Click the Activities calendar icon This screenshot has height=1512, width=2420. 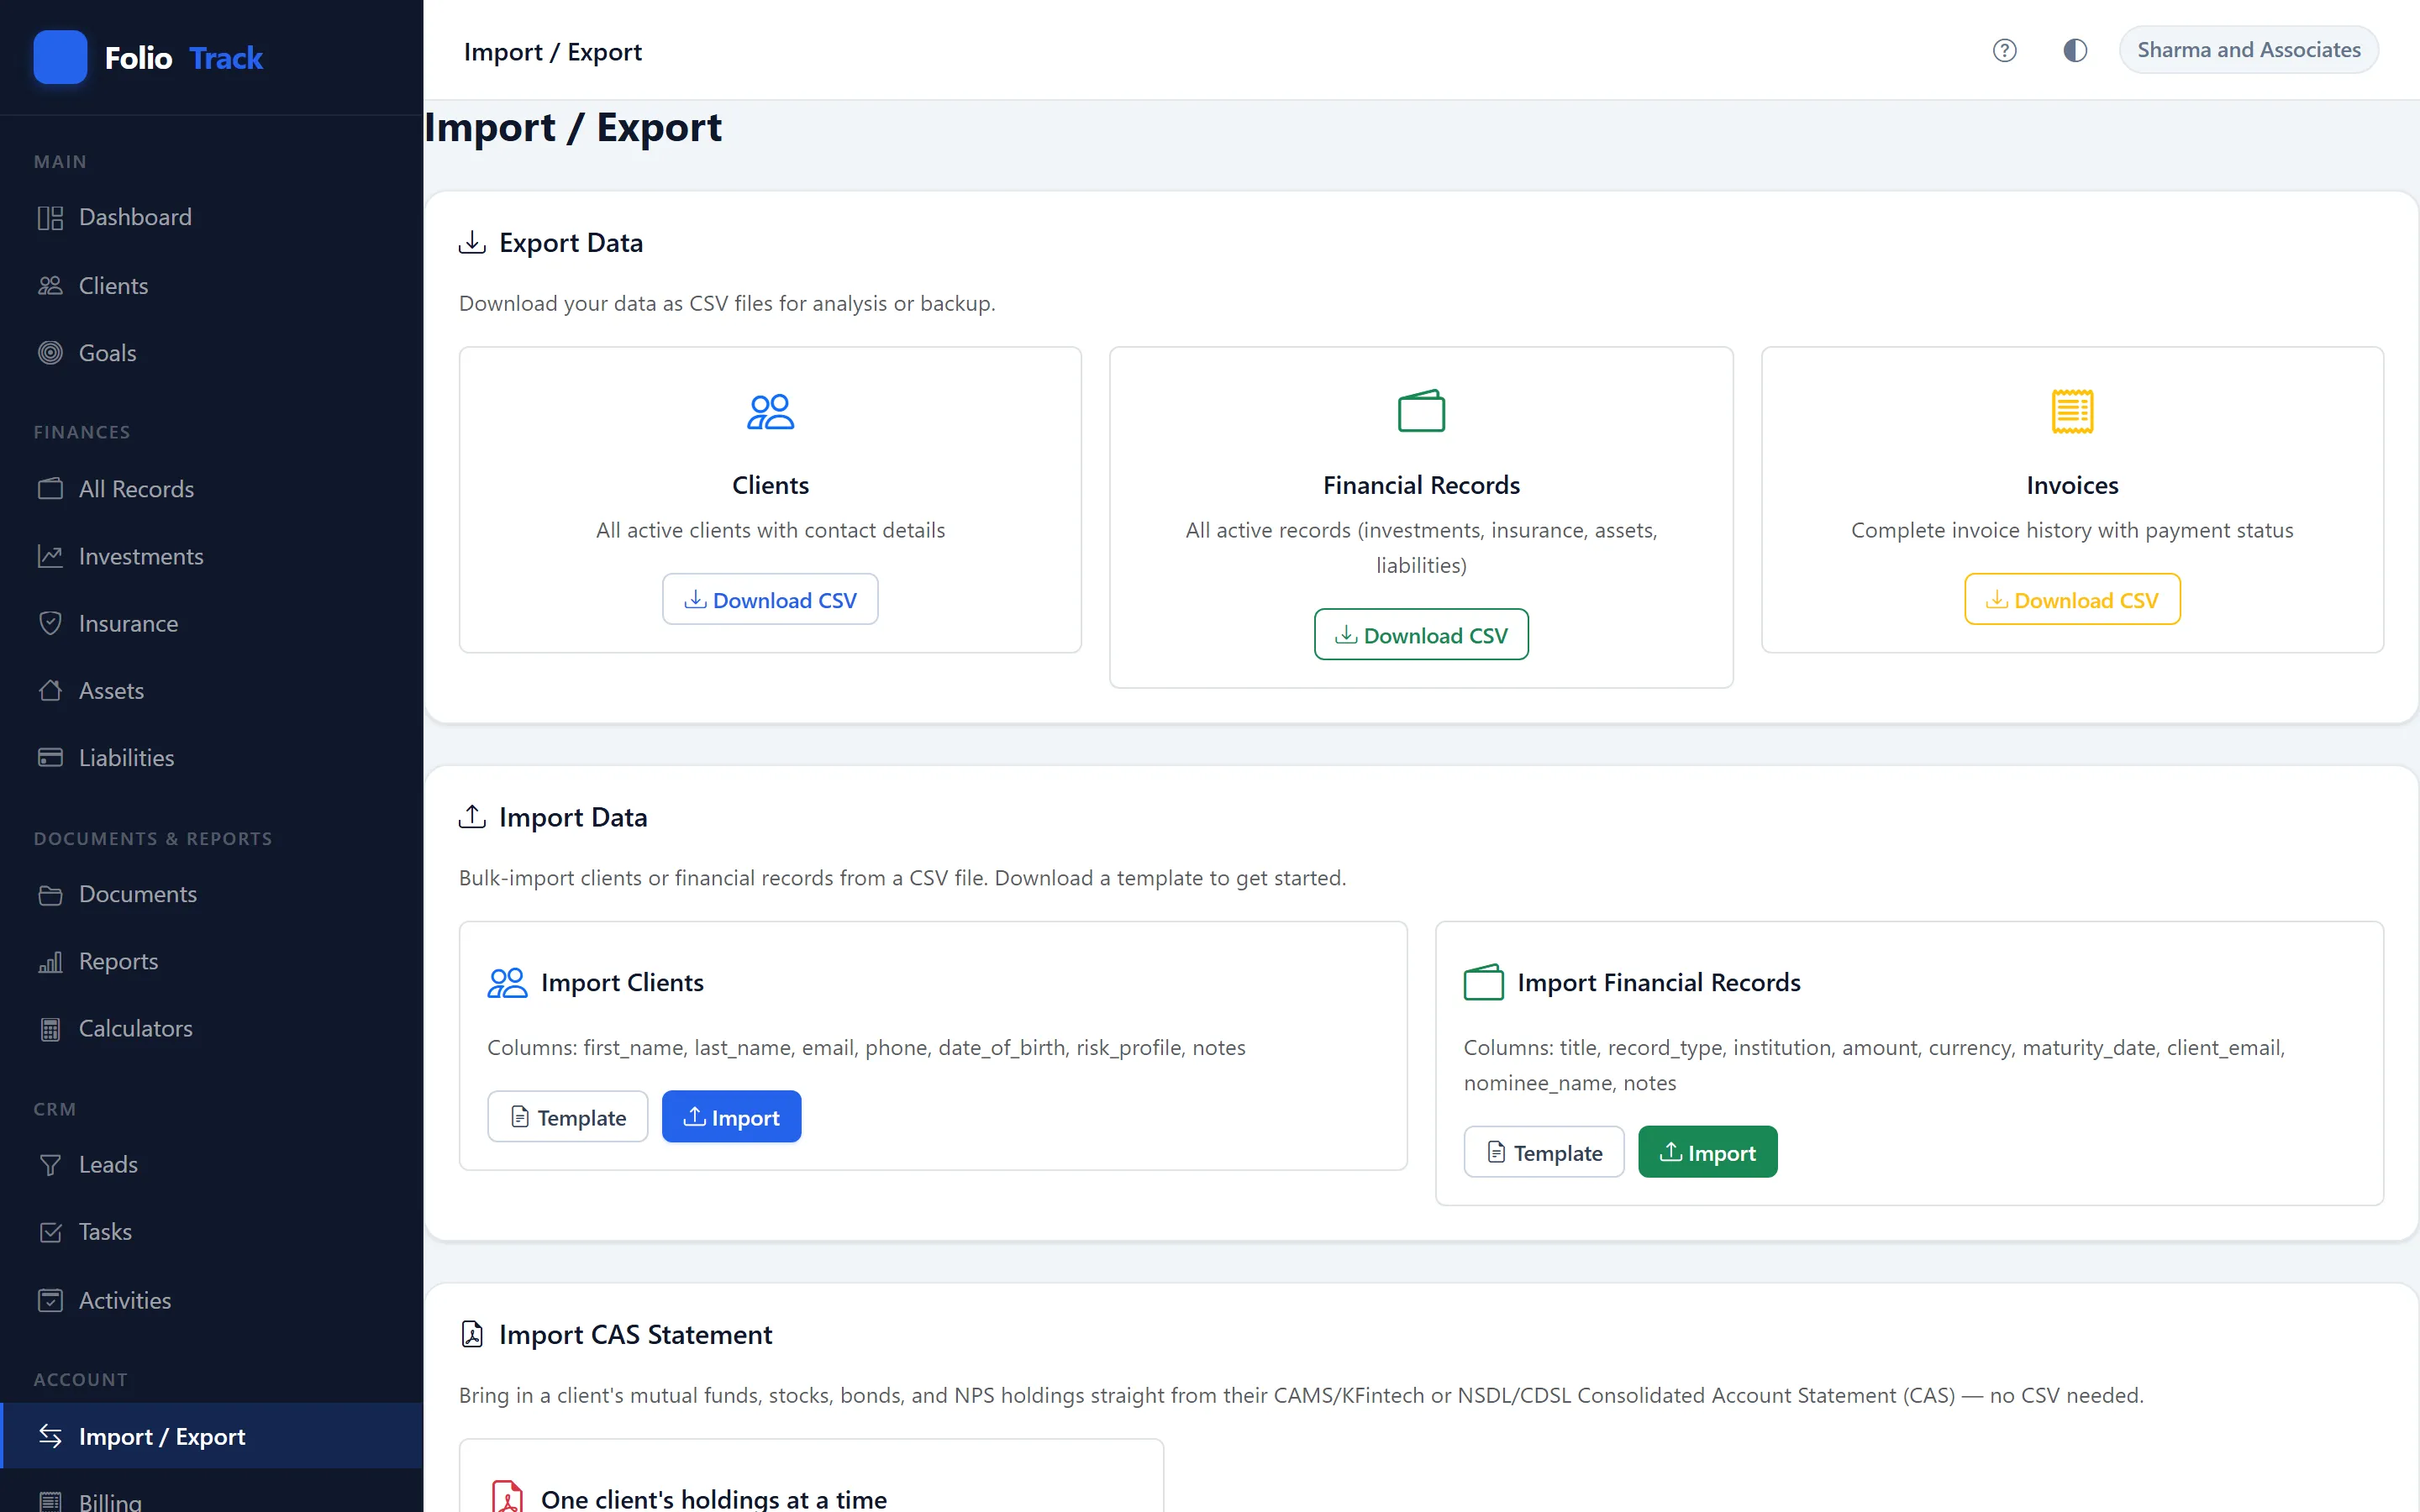coord(50,1300)
